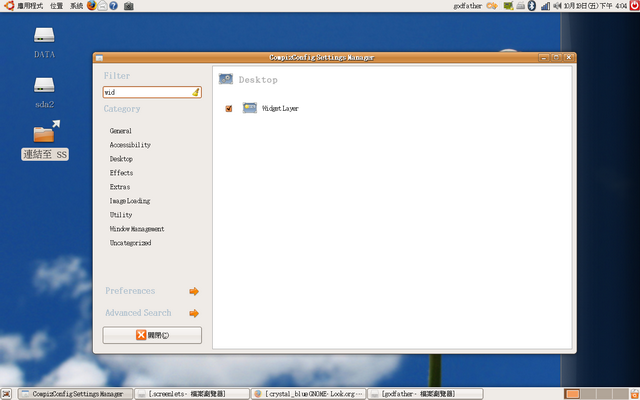Click the Desktop category header icon
The image size is (640, 400).
coord(226,79)
